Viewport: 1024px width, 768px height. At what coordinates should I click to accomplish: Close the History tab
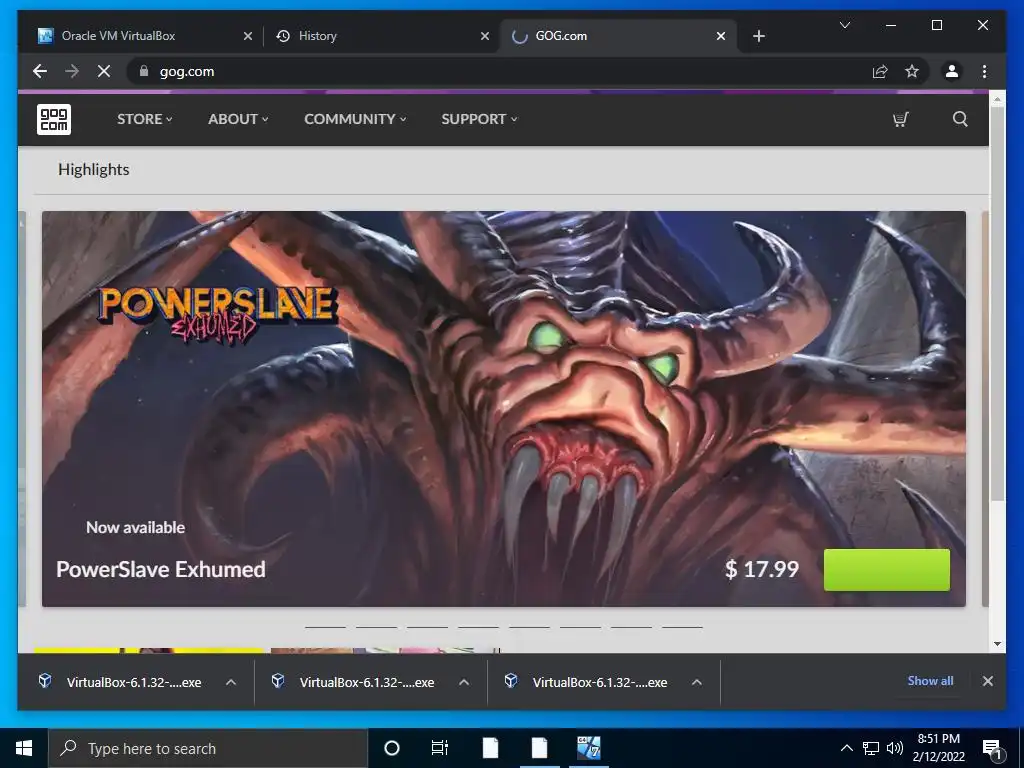(x=485, y=36)
